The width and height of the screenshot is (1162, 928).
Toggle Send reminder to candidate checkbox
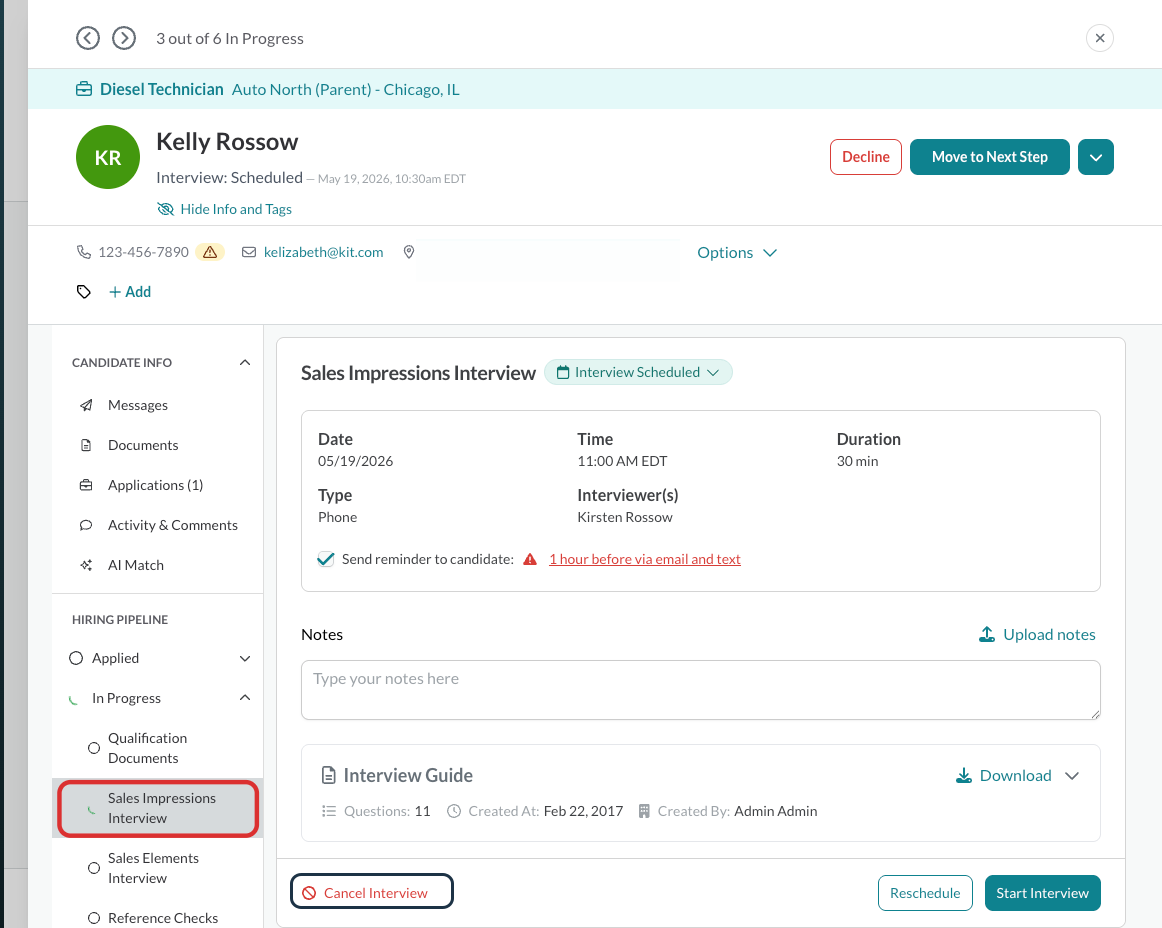point(325,559)
